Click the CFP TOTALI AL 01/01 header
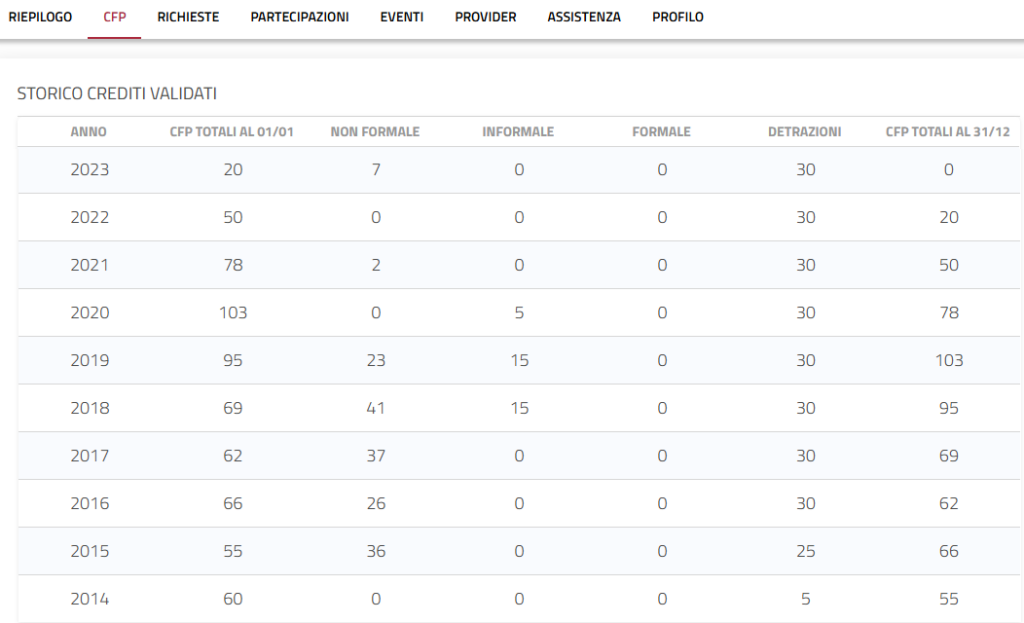The height and width of the screenshot is (623, 1024). click(x=232, y=132)
